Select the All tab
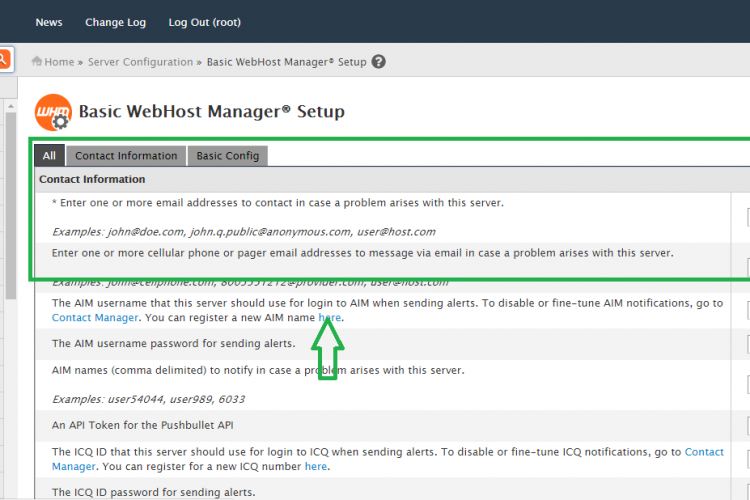 point(49,156)
